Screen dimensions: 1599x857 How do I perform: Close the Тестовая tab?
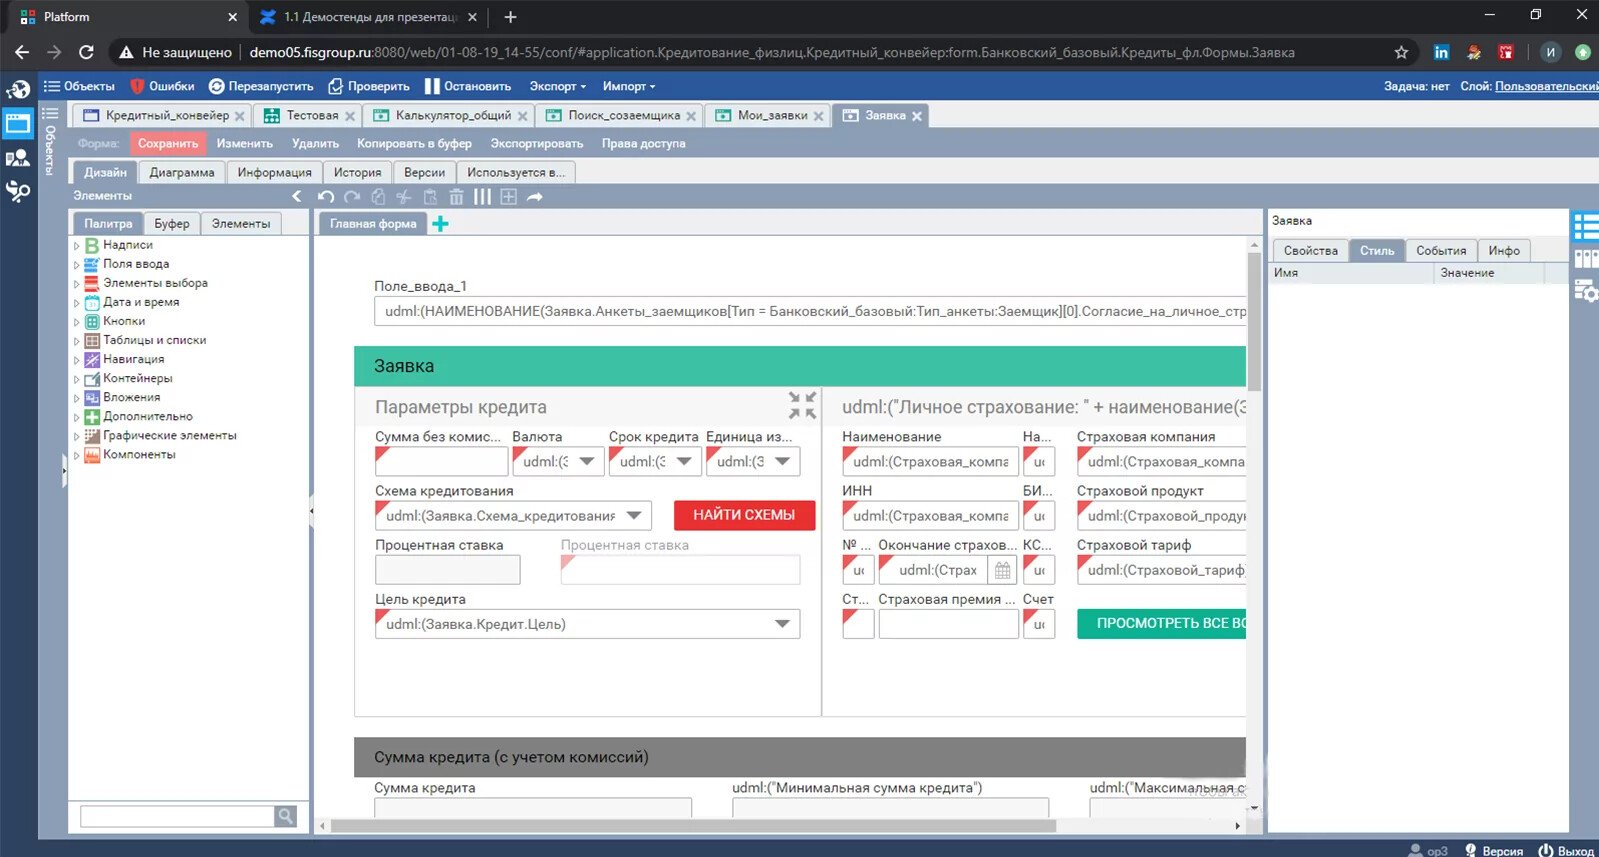tap(350, 116)
